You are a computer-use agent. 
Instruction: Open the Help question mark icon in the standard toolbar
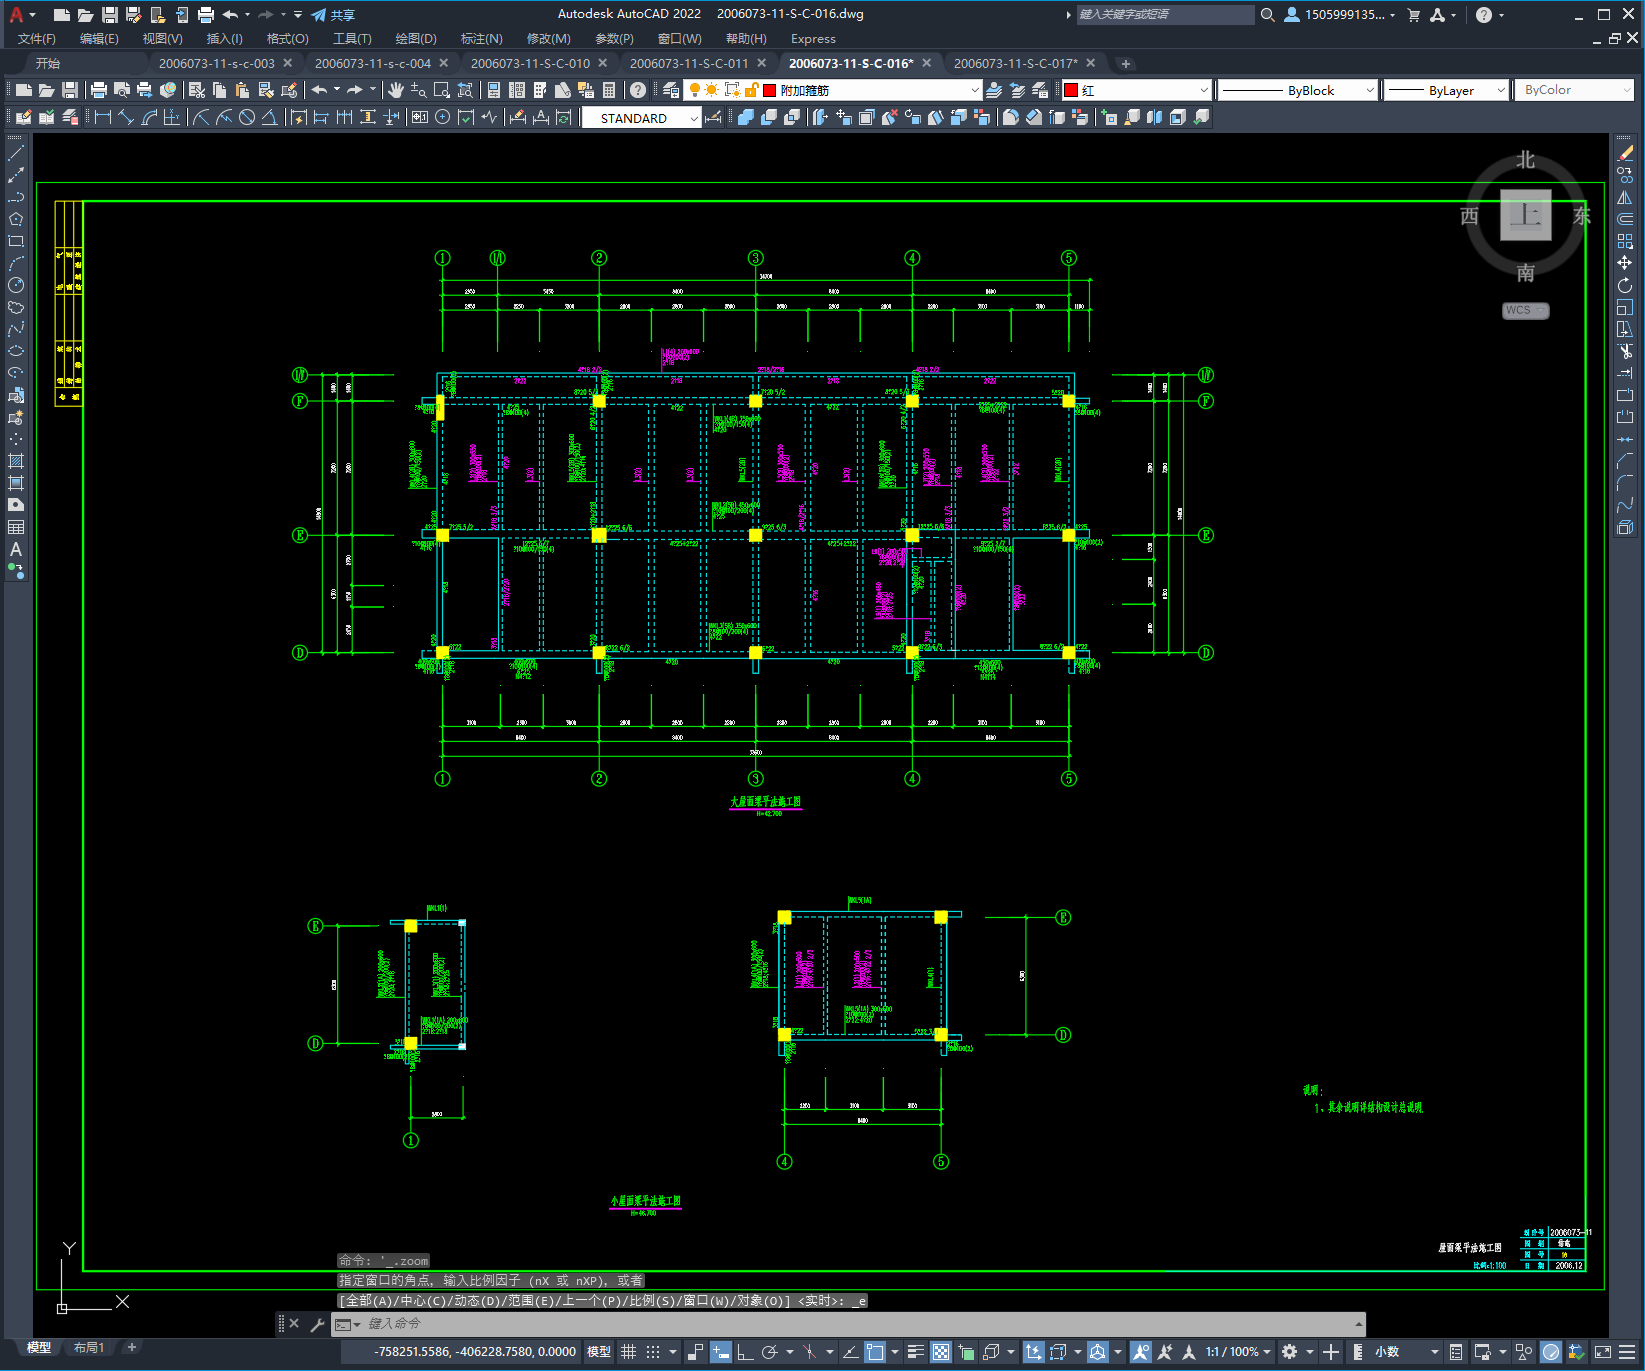(x=638, y=90)
